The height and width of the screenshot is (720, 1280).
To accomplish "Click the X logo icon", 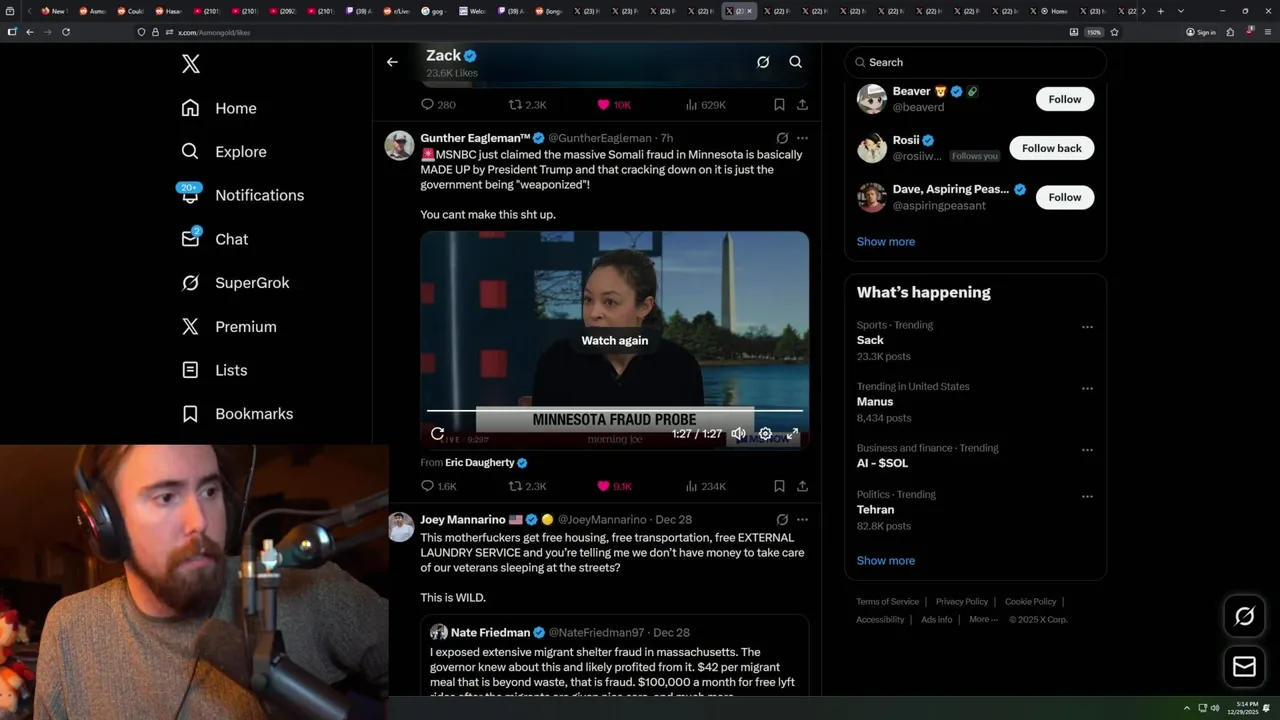I will point(191,64).
